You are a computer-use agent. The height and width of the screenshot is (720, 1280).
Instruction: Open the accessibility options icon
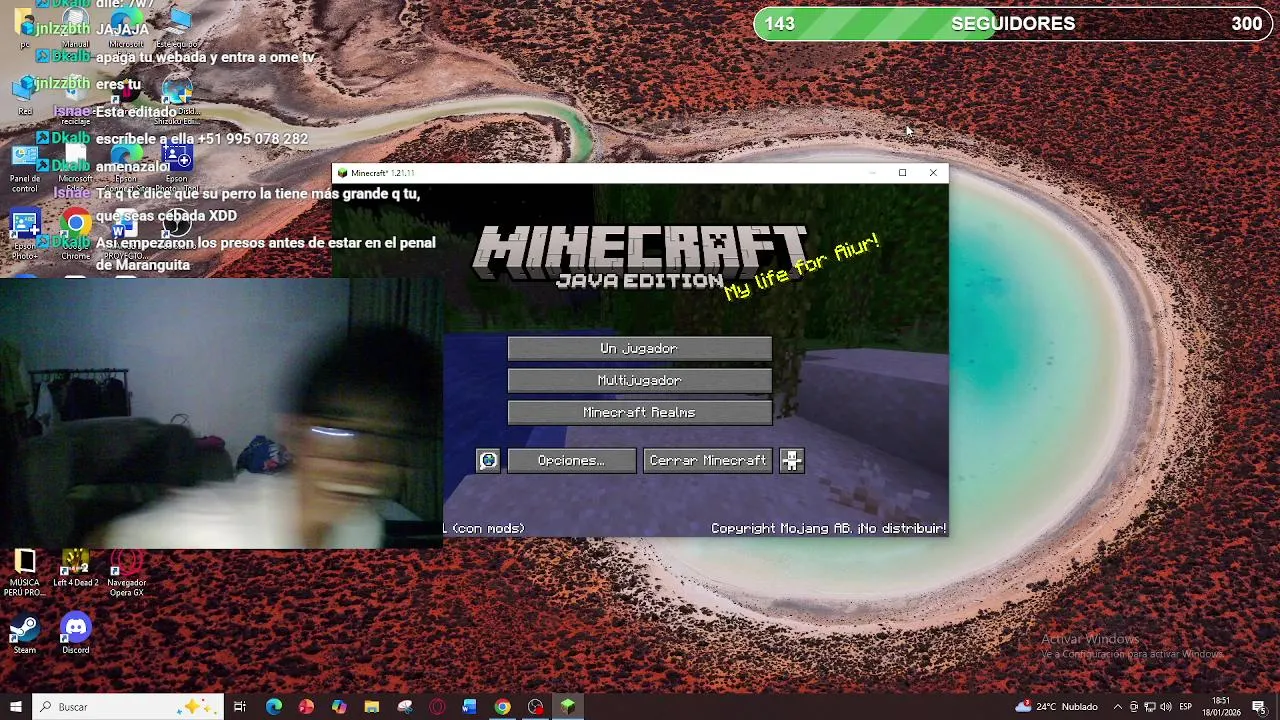point(792,460)
